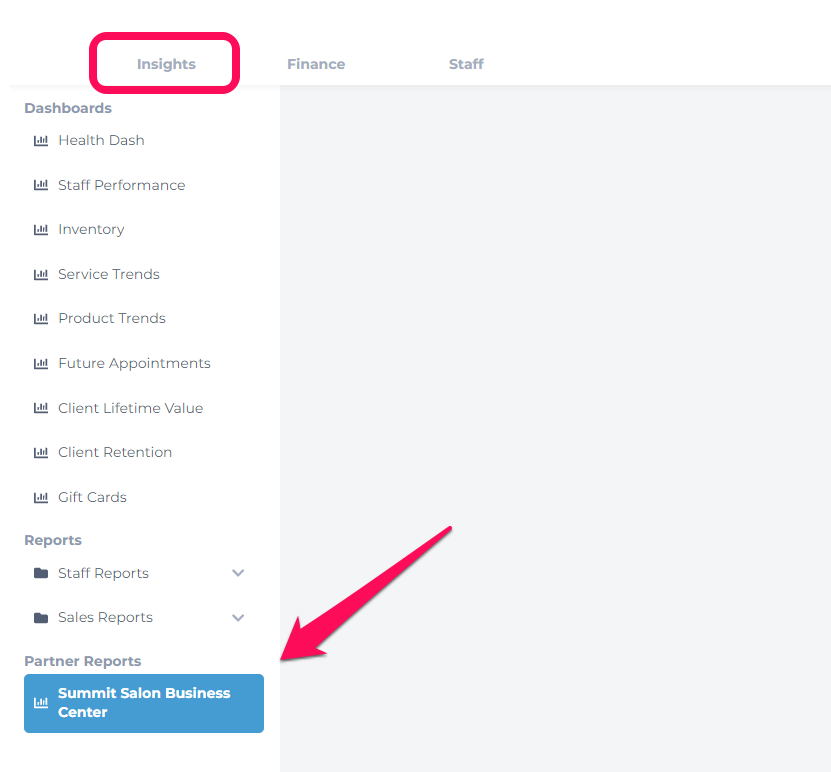Click the Inventory chart icon
Image resolution: width=831 pixels, height=772 pixels.
[x=41, y=229]
